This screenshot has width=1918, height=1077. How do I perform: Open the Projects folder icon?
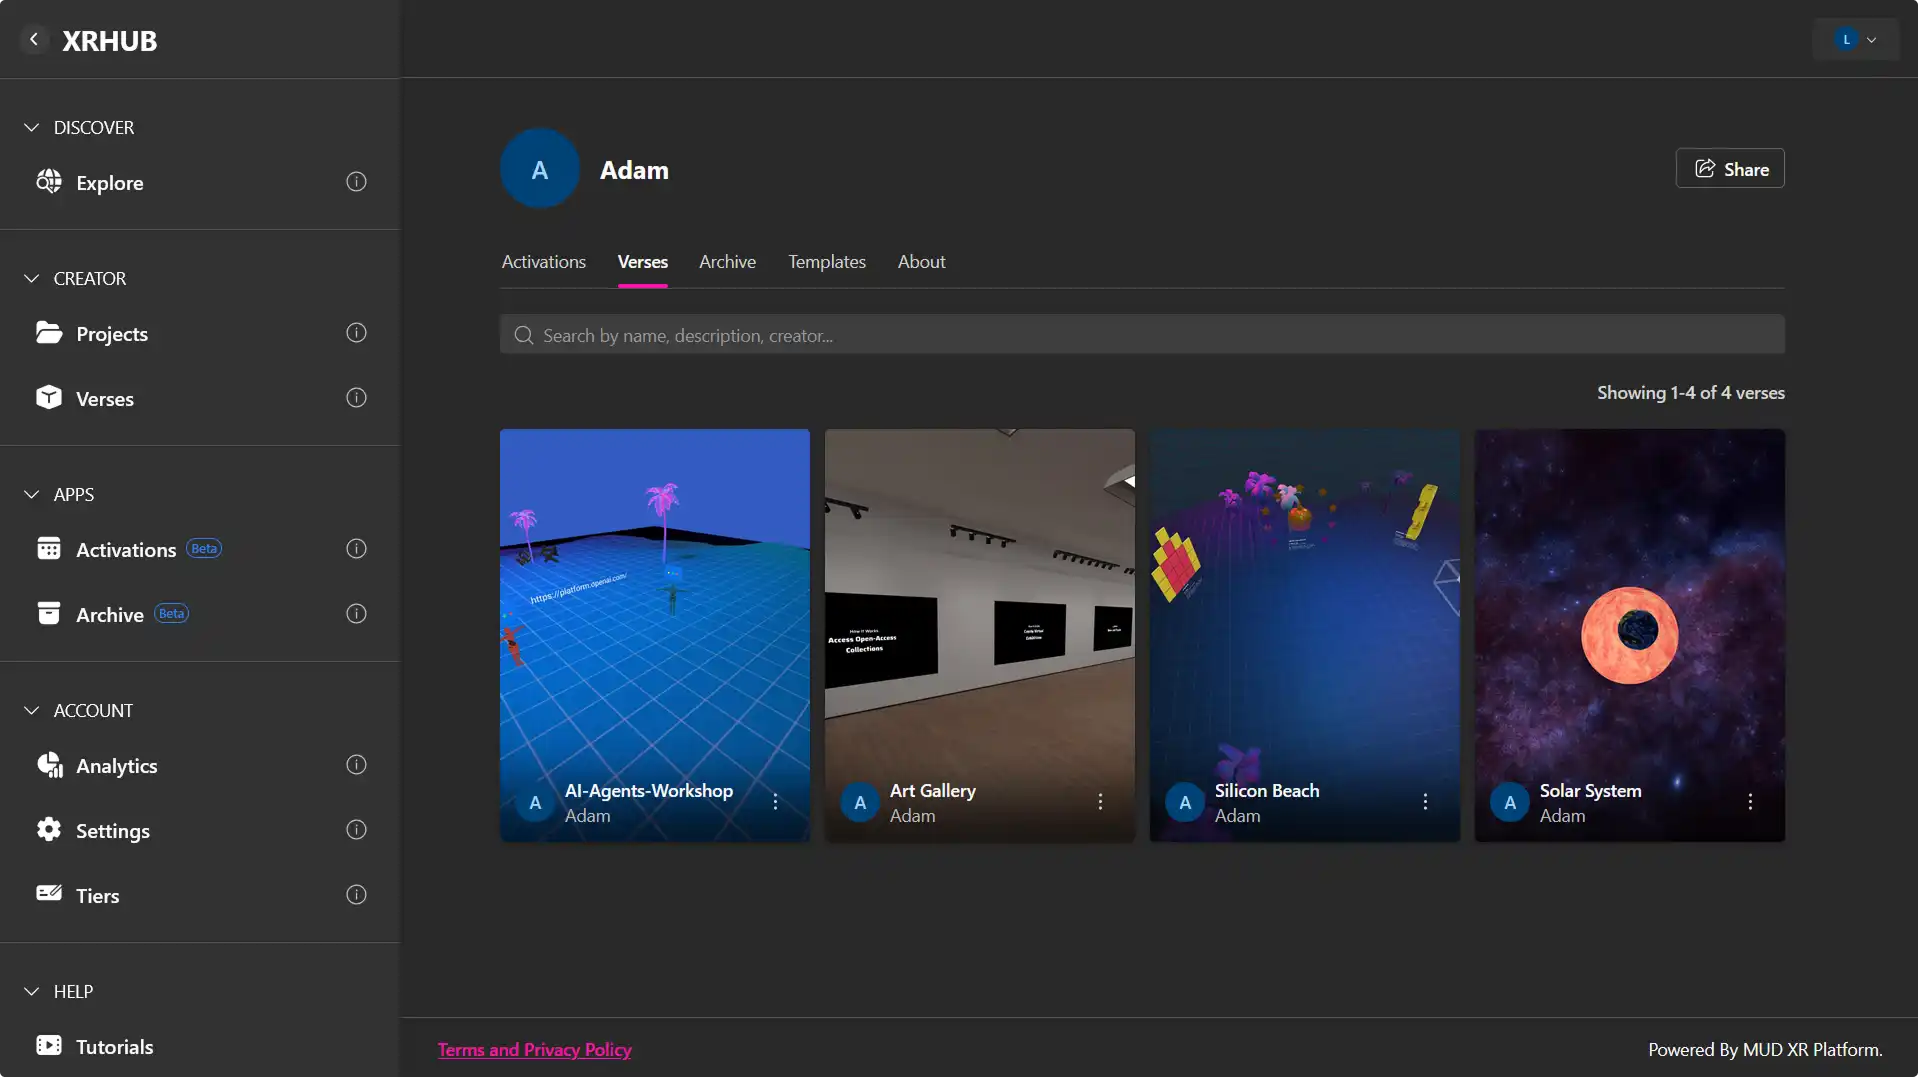pos(49,333)
